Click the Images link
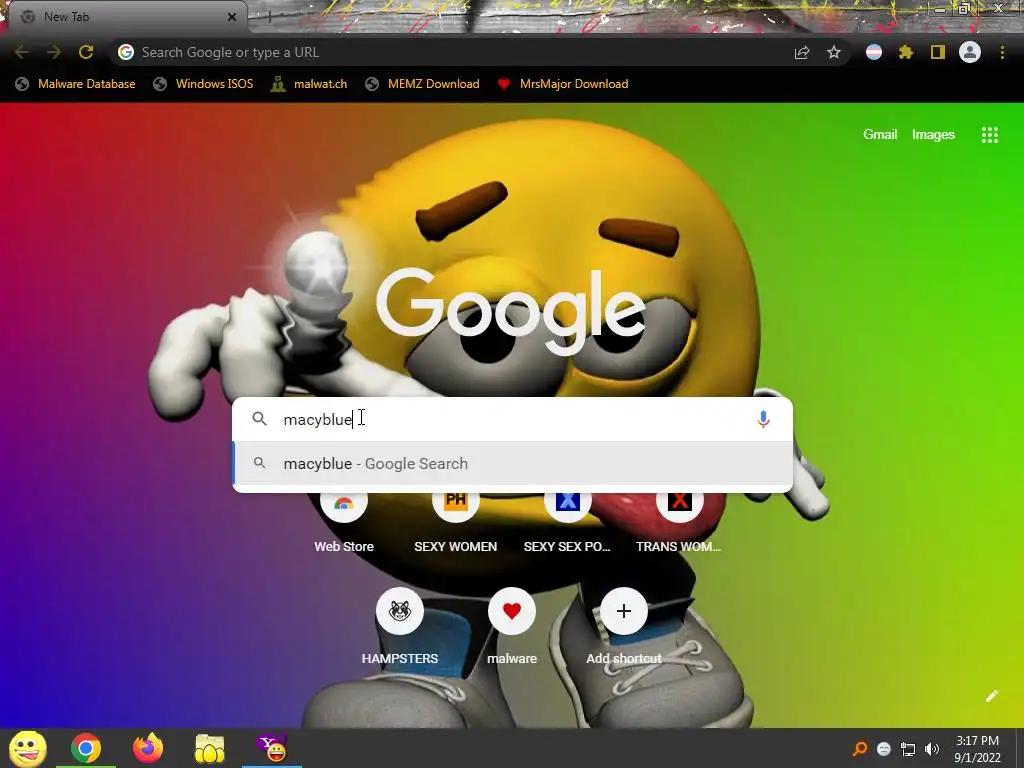The height and width of the screenshot is (768, 1024). point(933,135)
